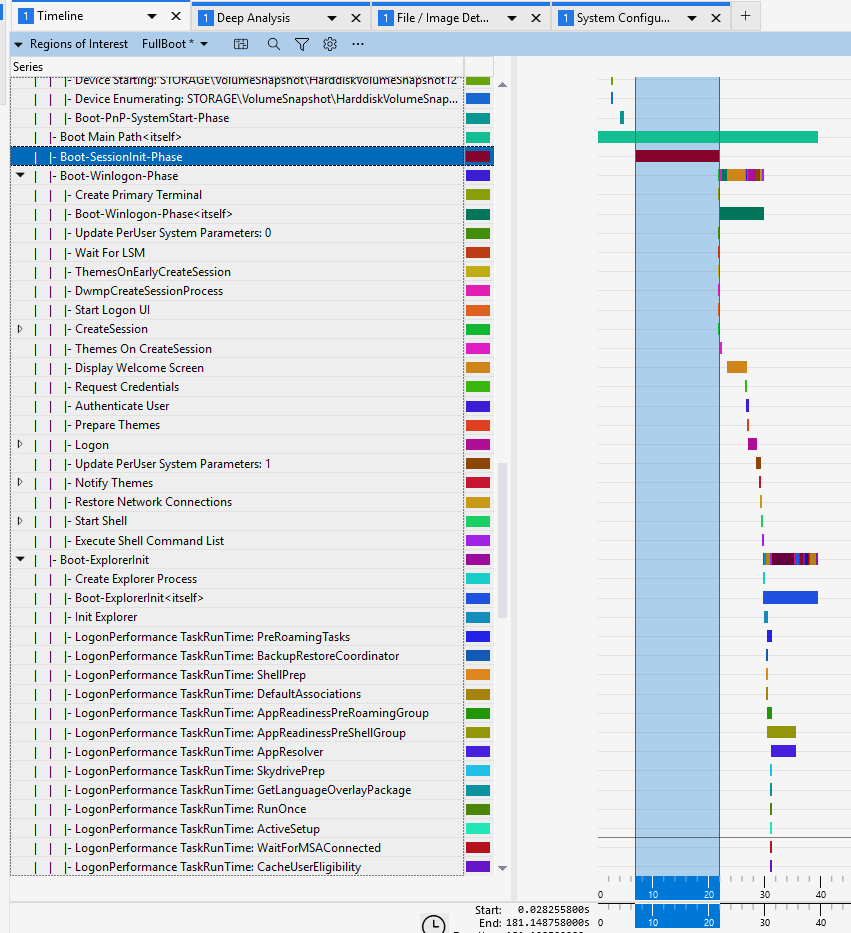Image resolution: width=851 pixels, height=933 pixels.
Task: Expand the Notify Themes tree node
Action: 20,482
